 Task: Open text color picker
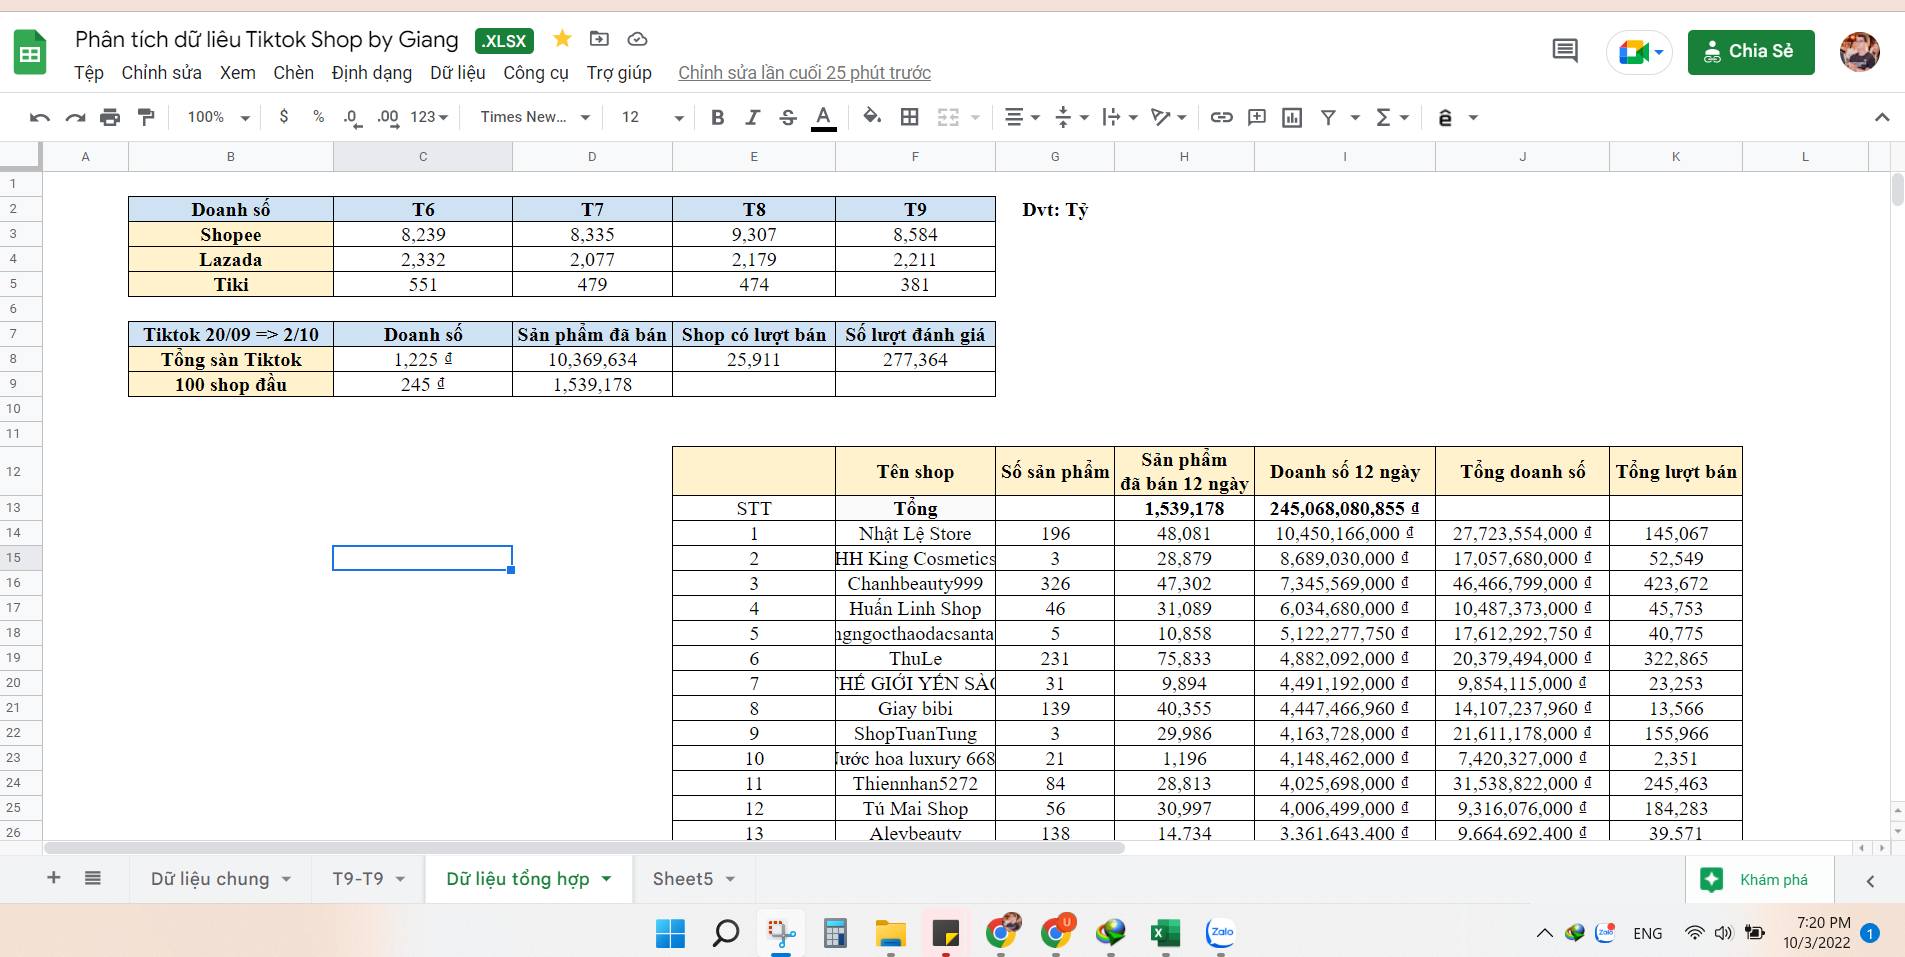coord(823,118)
